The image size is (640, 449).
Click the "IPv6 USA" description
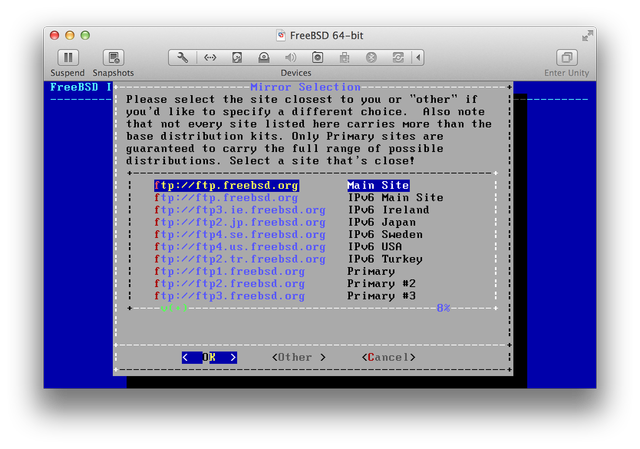[375, 247]
